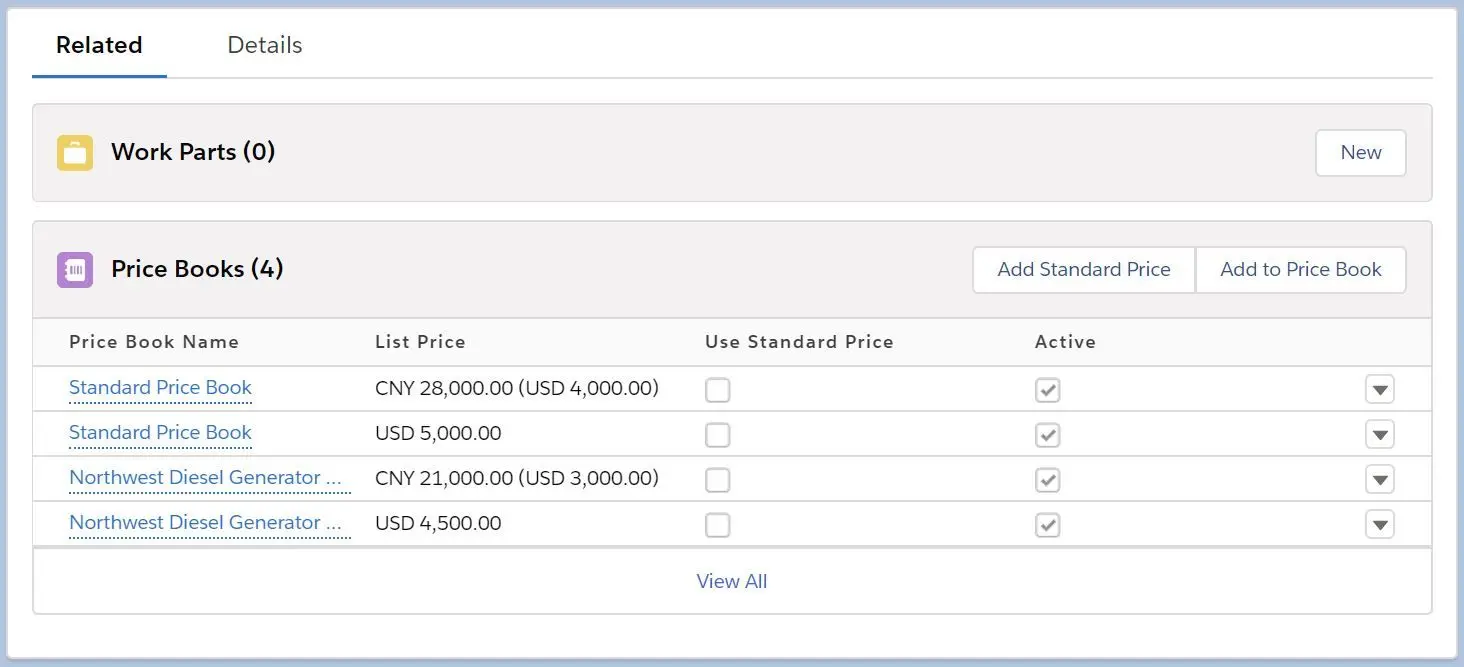Viewport: 1464px width, 667px height.
Task: Open Standard Price Book link priced CNY 28,000.00
Action: tap(160, 388)
